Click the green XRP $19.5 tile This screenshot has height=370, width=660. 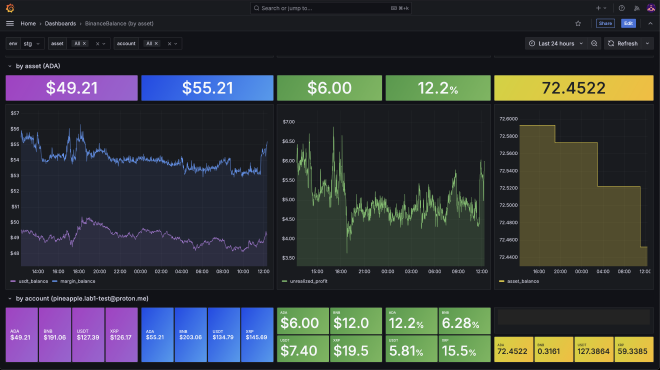click(356, 349)
